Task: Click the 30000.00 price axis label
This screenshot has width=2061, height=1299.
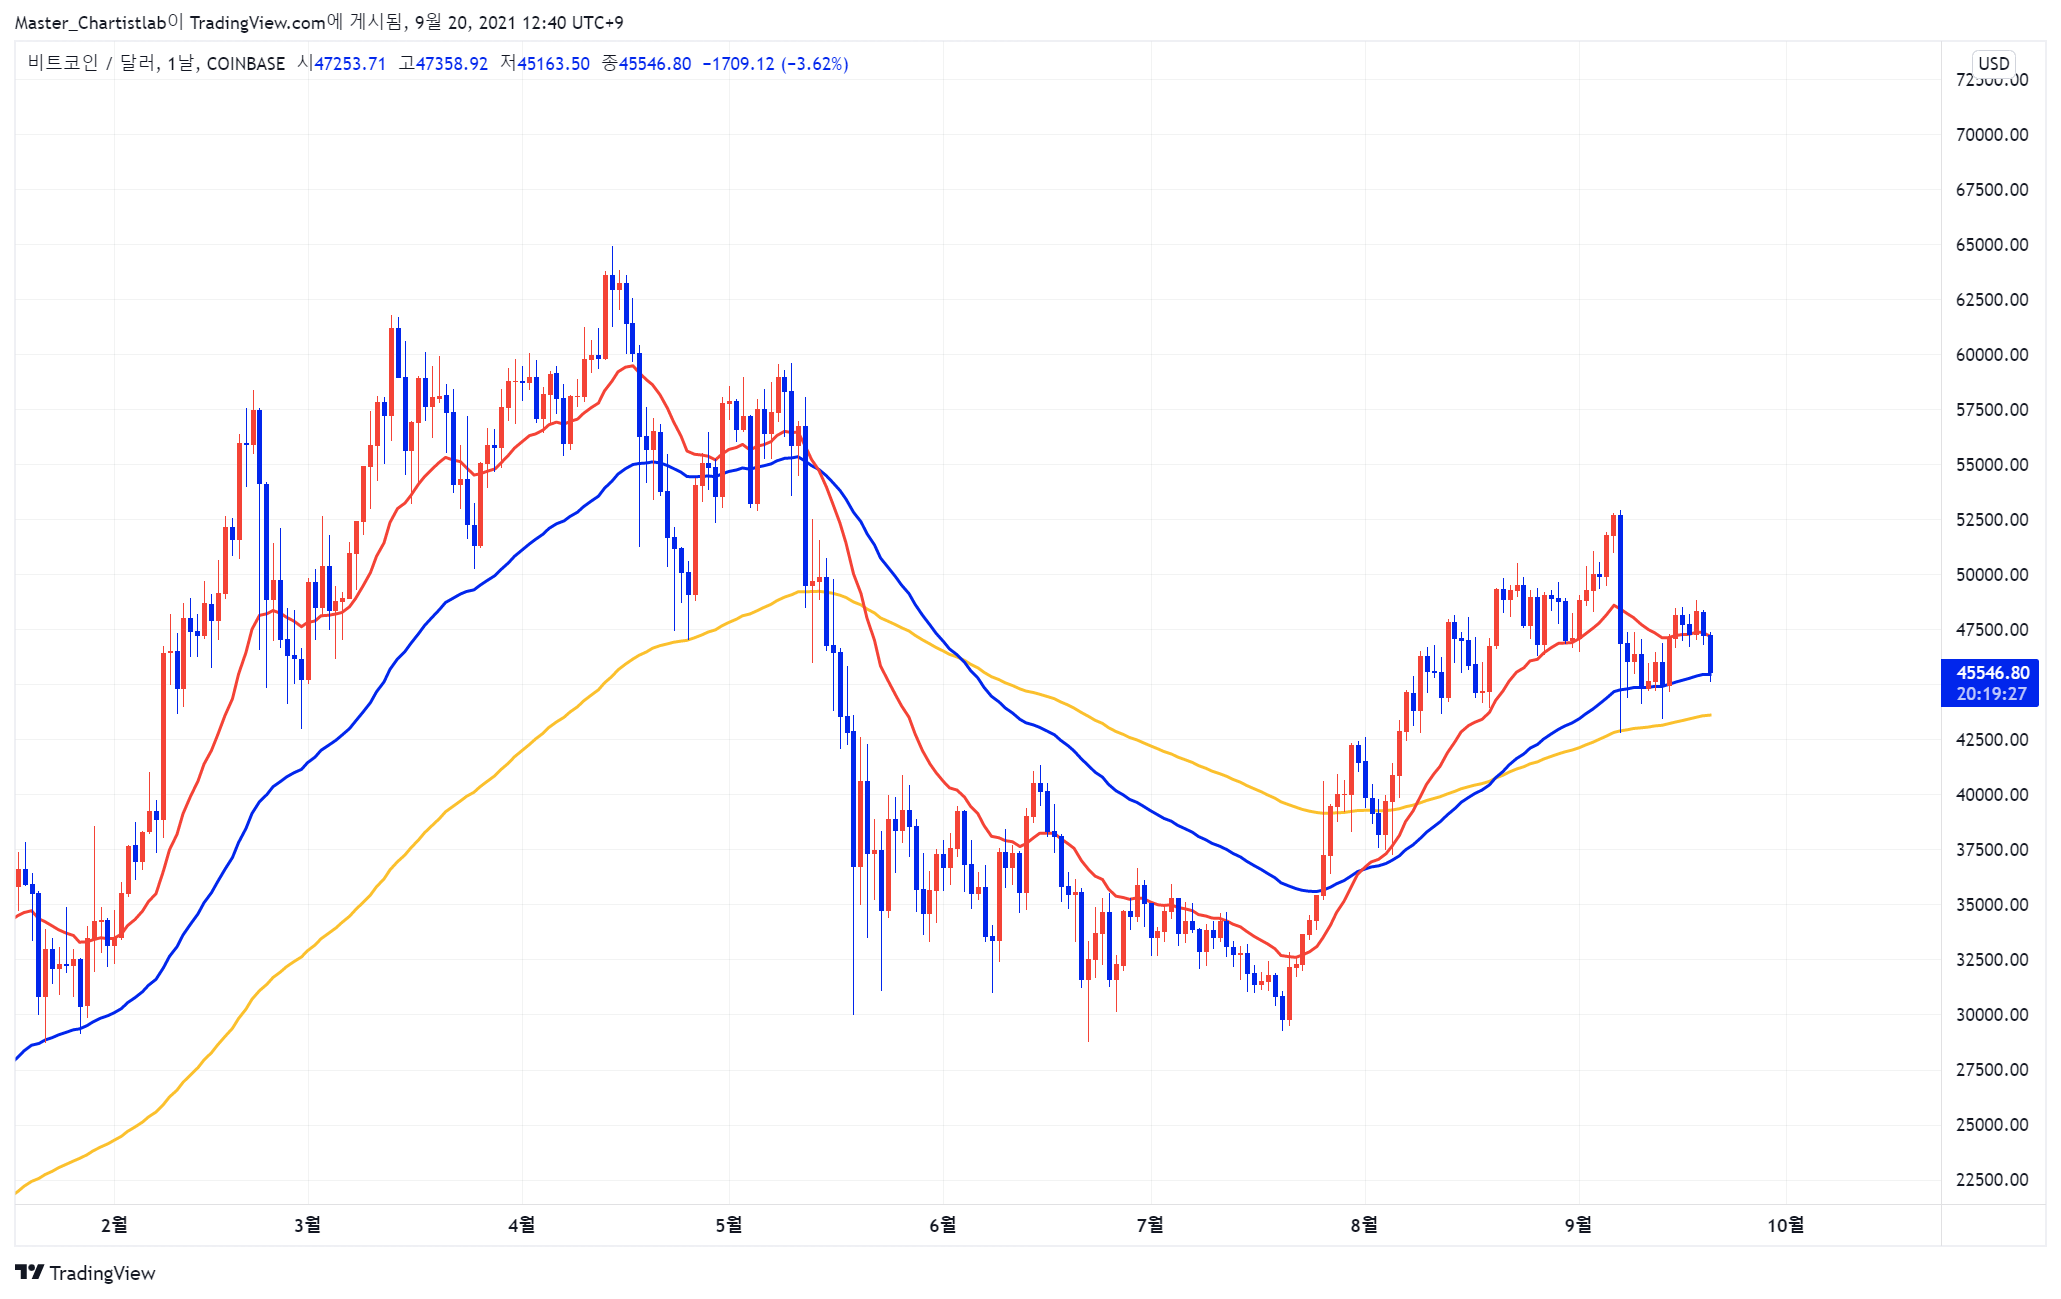Action: point(1992,1015)
